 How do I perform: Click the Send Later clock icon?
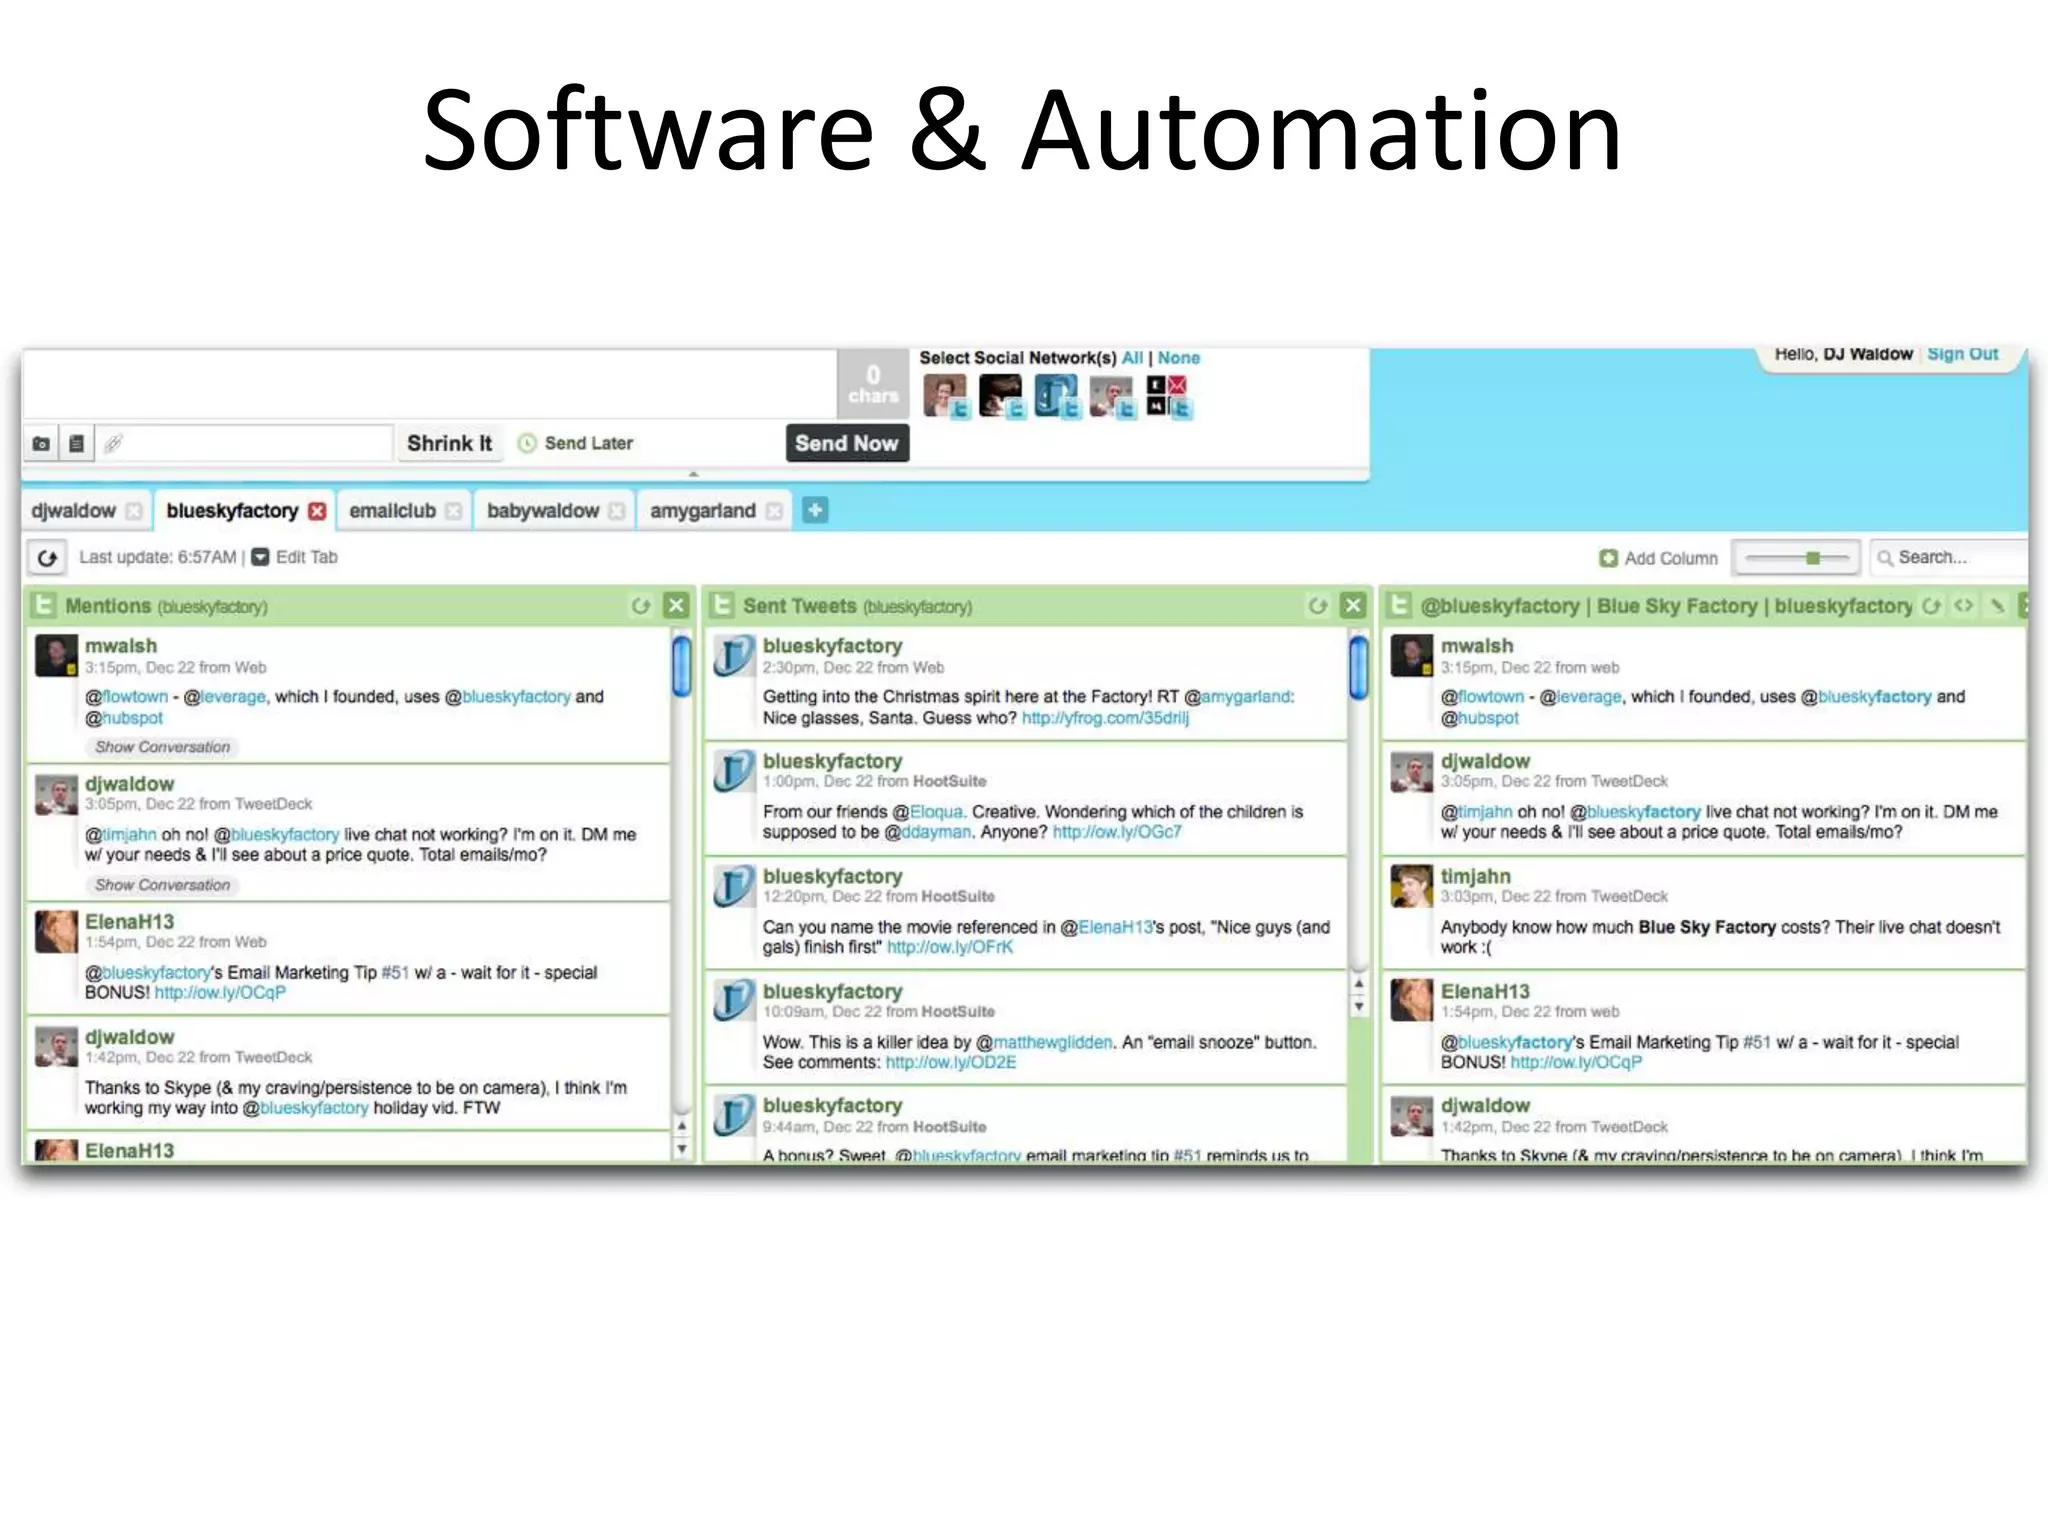[527, 443]
